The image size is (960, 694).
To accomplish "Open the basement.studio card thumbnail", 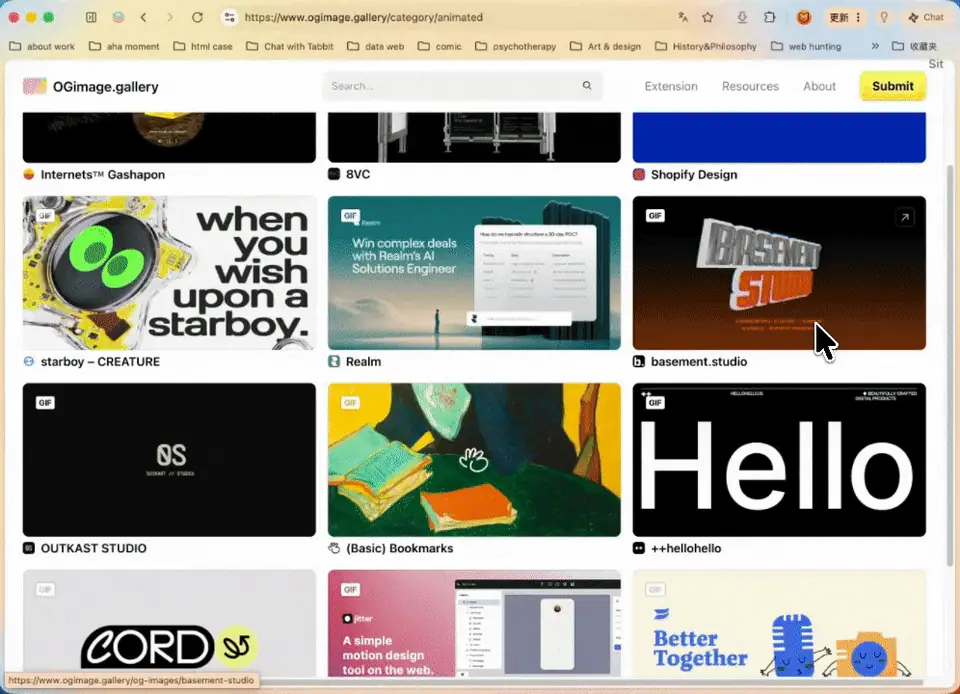I will (779, 273).
